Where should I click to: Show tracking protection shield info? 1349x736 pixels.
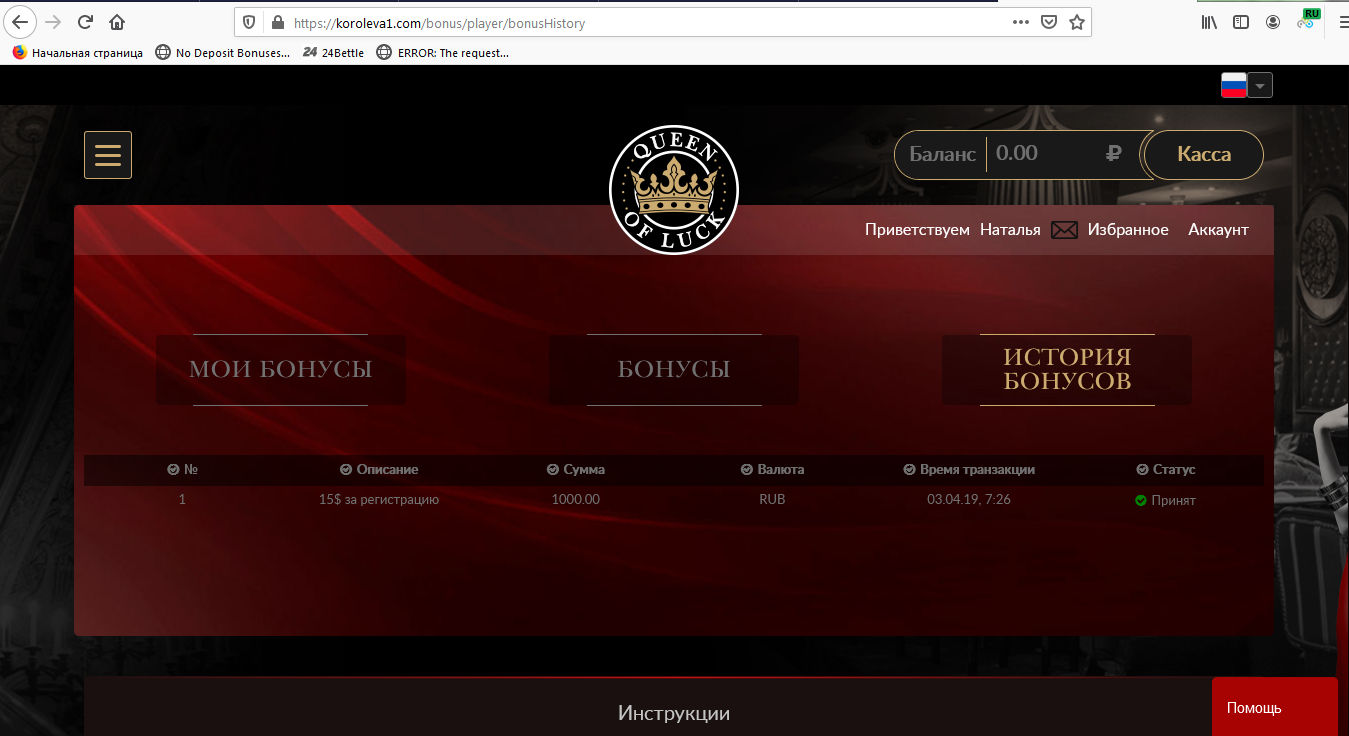tap(249, 22)
